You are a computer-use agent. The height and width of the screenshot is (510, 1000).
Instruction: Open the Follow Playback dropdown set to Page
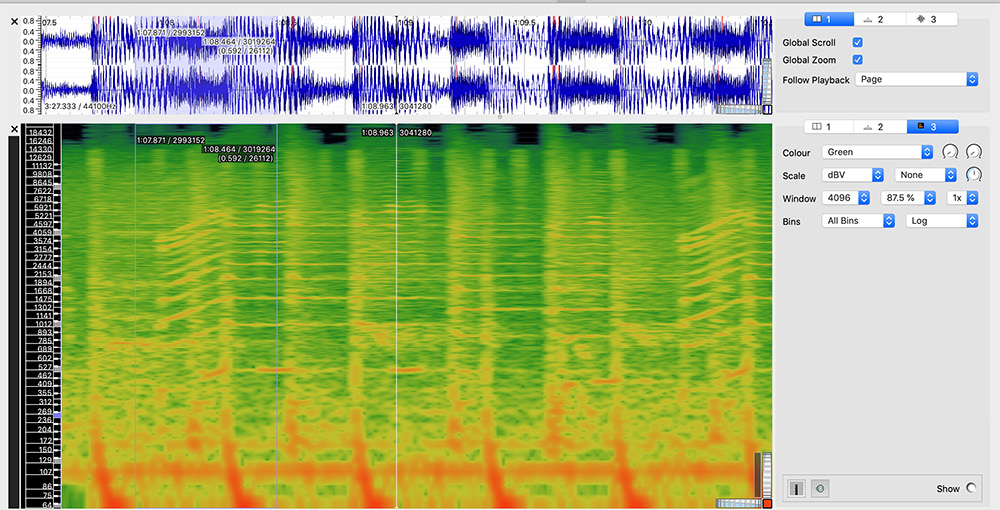click(916, 79)
